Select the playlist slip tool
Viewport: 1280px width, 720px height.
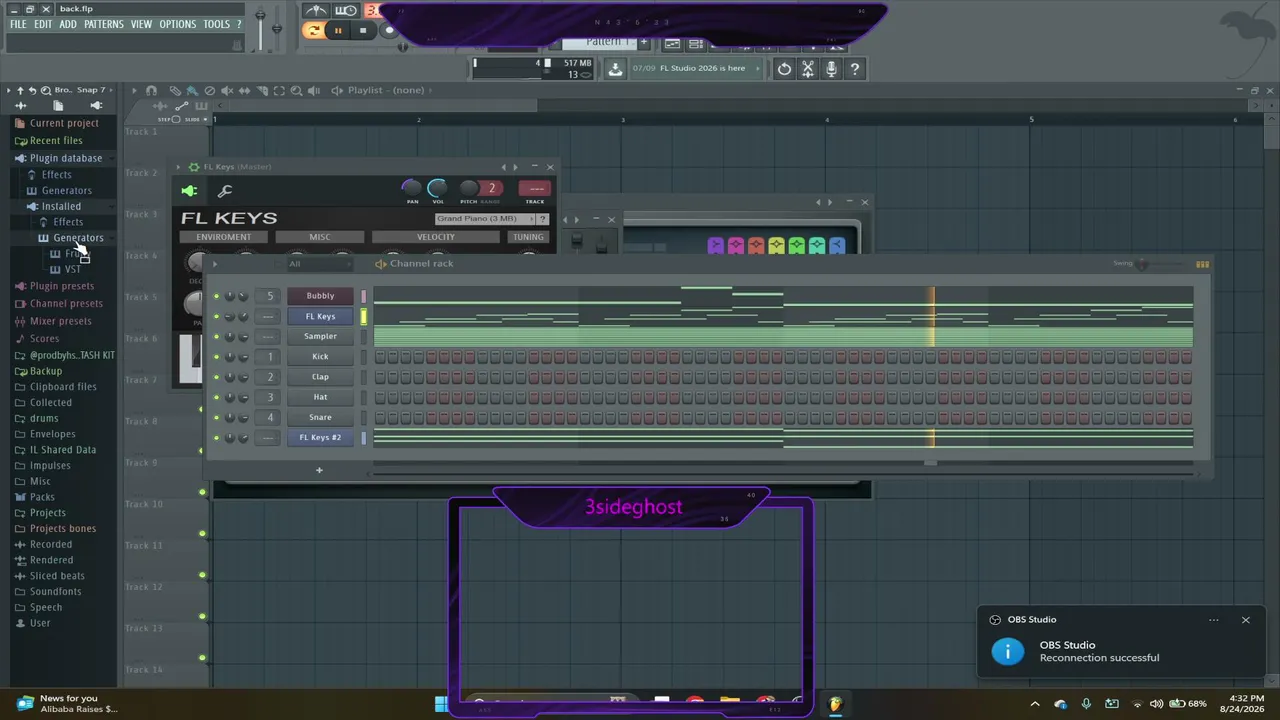244,90
